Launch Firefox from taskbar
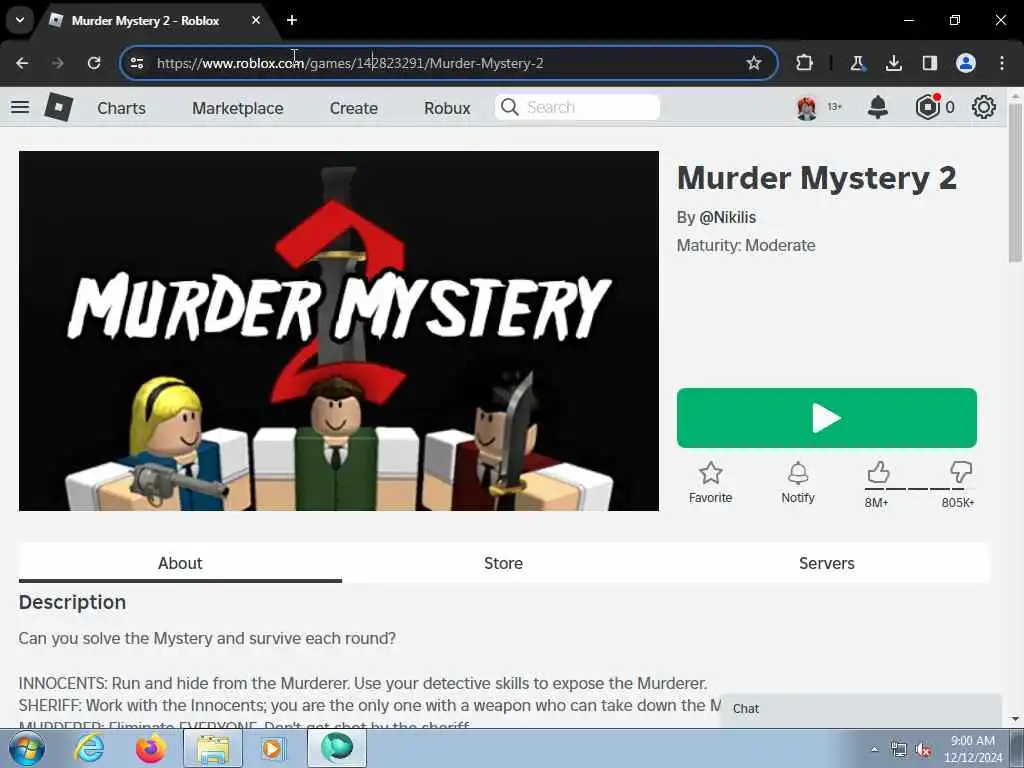Screen dimensions: 1024x768 [151, 748]
